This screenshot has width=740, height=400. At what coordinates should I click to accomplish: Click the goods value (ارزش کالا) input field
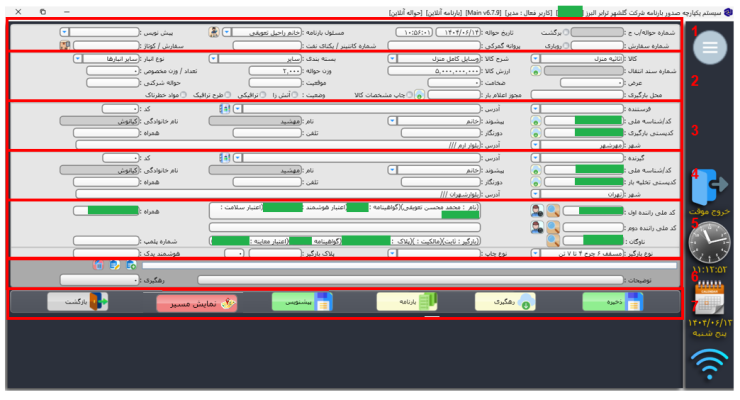click(x=433, y=71)
